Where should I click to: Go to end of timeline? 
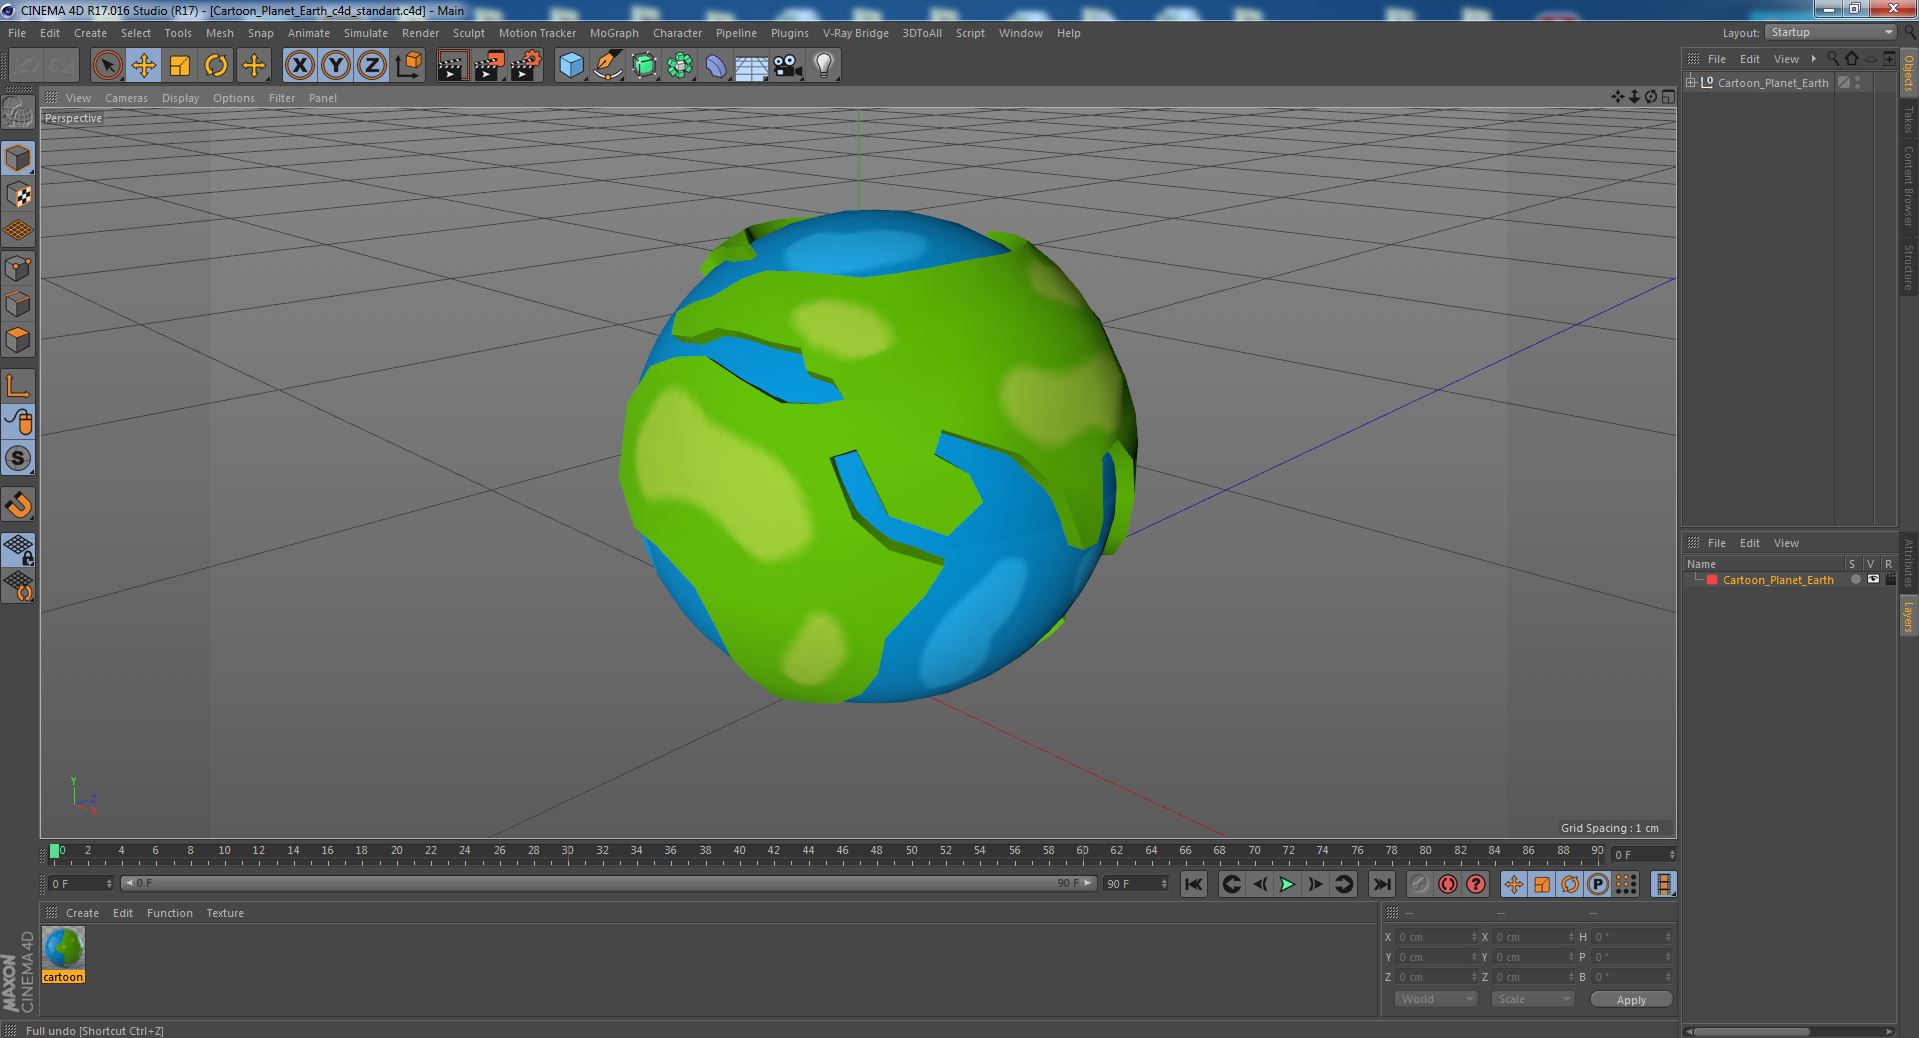click(x=1381, y=884)
